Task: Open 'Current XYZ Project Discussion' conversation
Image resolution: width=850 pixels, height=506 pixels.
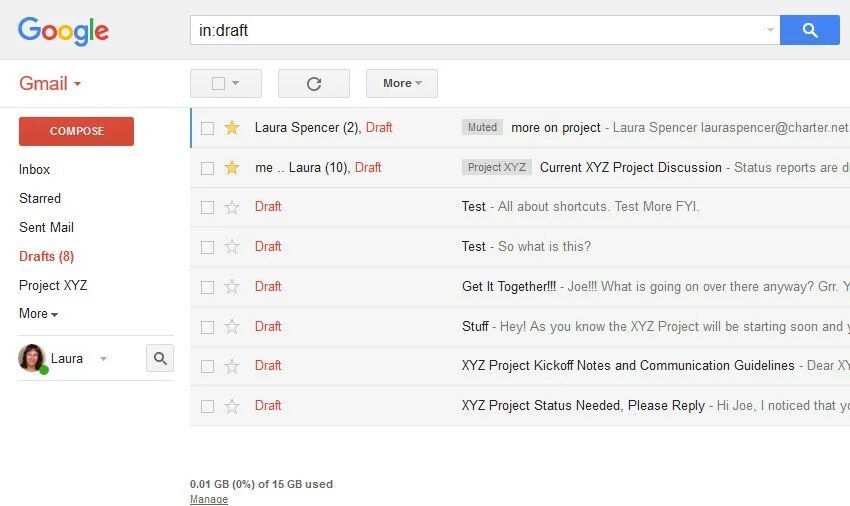Action: (x=630, y=168)
